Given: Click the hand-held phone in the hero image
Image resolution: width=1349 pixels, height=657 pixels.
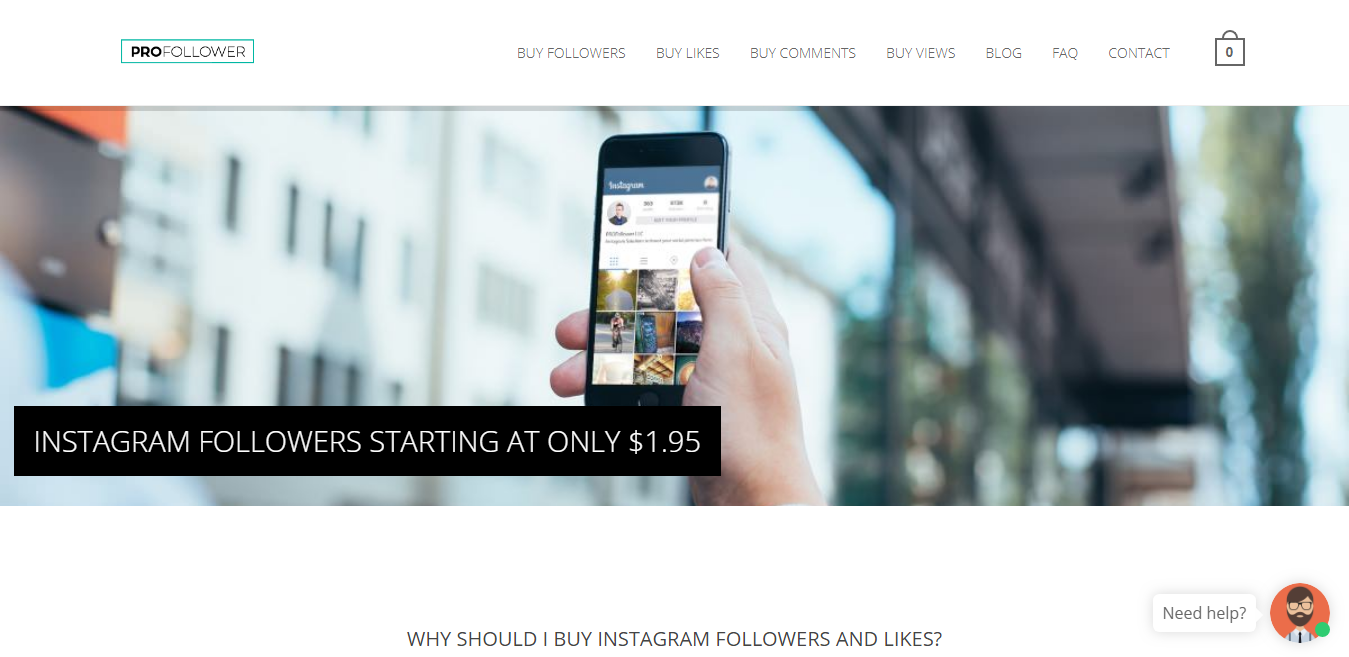Looking at the screenshot, I should (660, 270).
